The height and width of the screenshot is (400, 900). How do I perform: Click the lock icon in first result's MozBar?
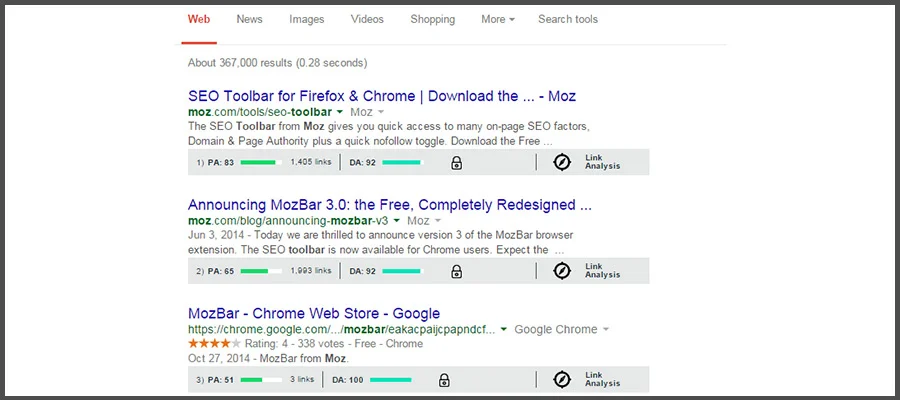(x=456, y=162)
